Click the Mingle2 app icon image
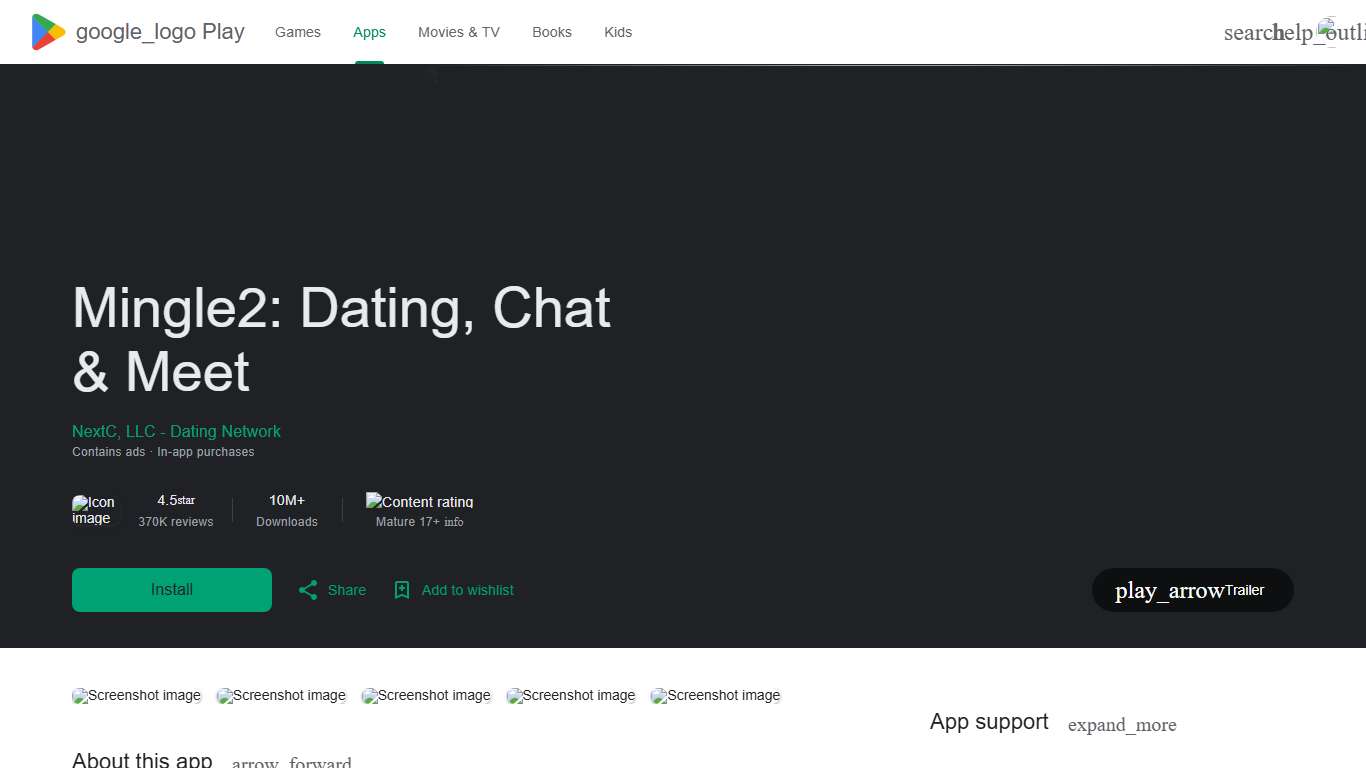Viewport: 1366px width, 768px height. point(94,510)
